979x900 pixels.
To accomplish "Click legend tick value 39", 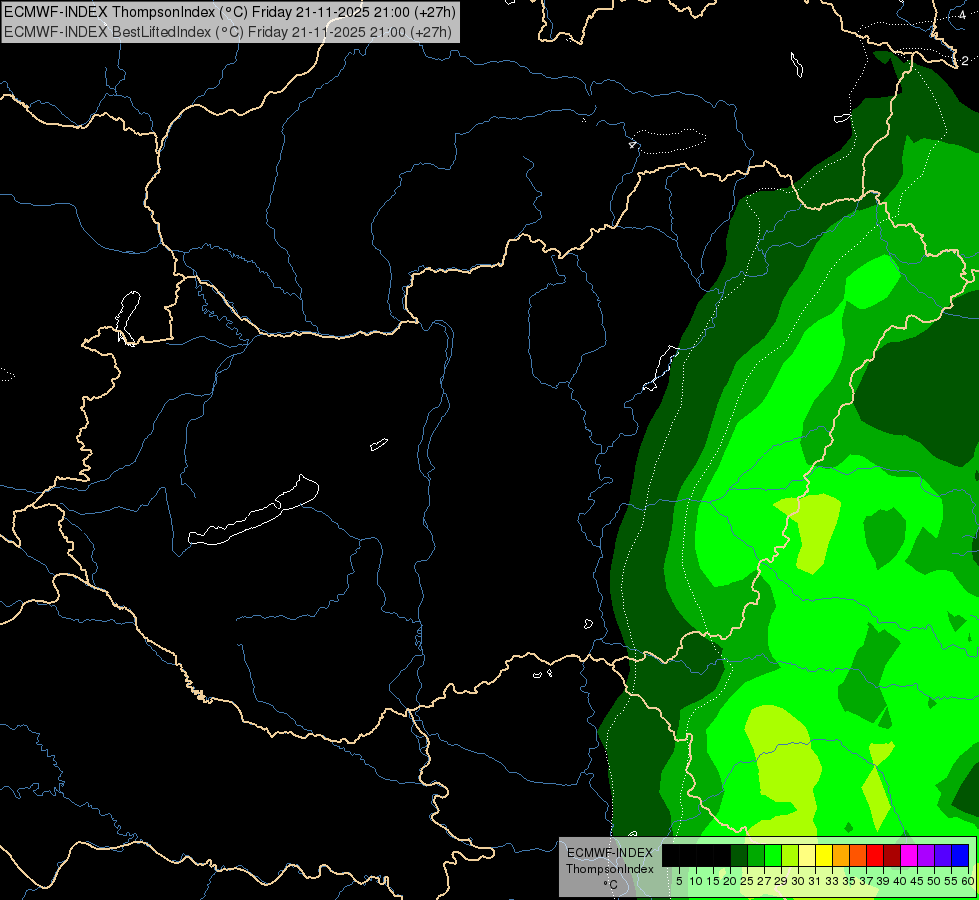I will (883, 881).
